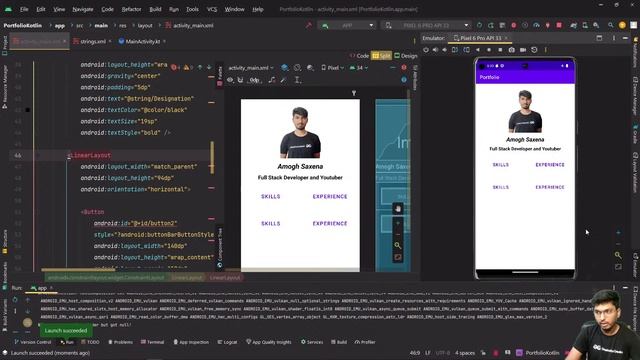Open the File menu
The image size is (640, 360).
click(x=24, y=9)
